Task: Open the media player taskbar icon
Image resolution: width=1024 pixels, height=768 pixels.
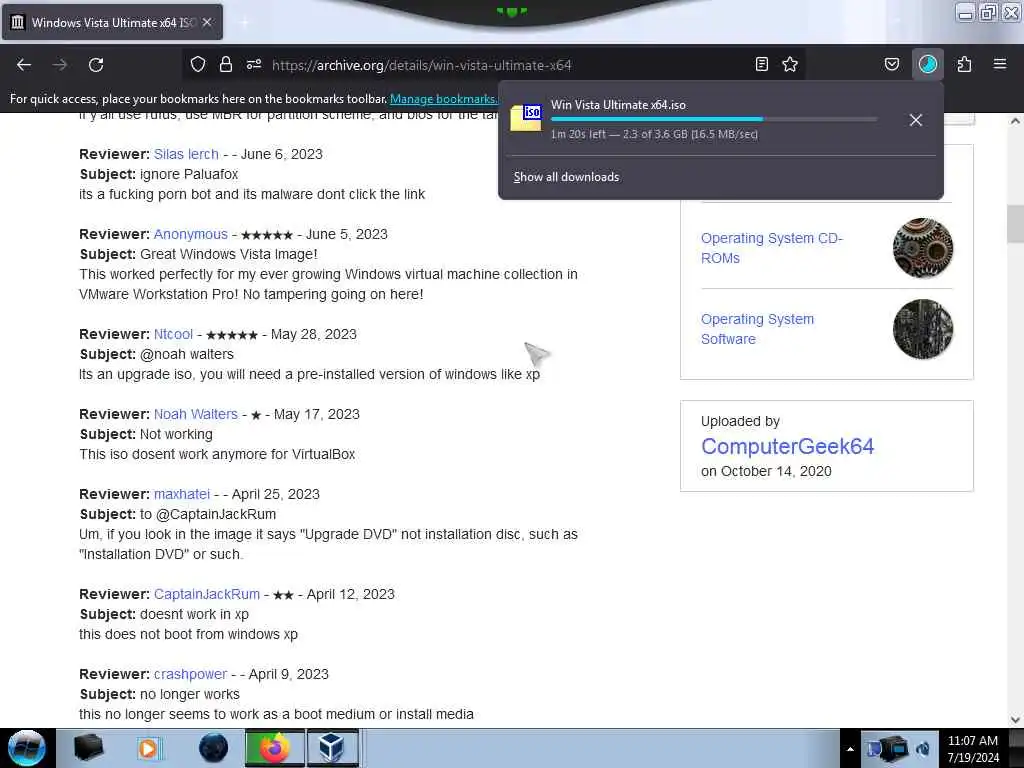Action: point(149,748)
